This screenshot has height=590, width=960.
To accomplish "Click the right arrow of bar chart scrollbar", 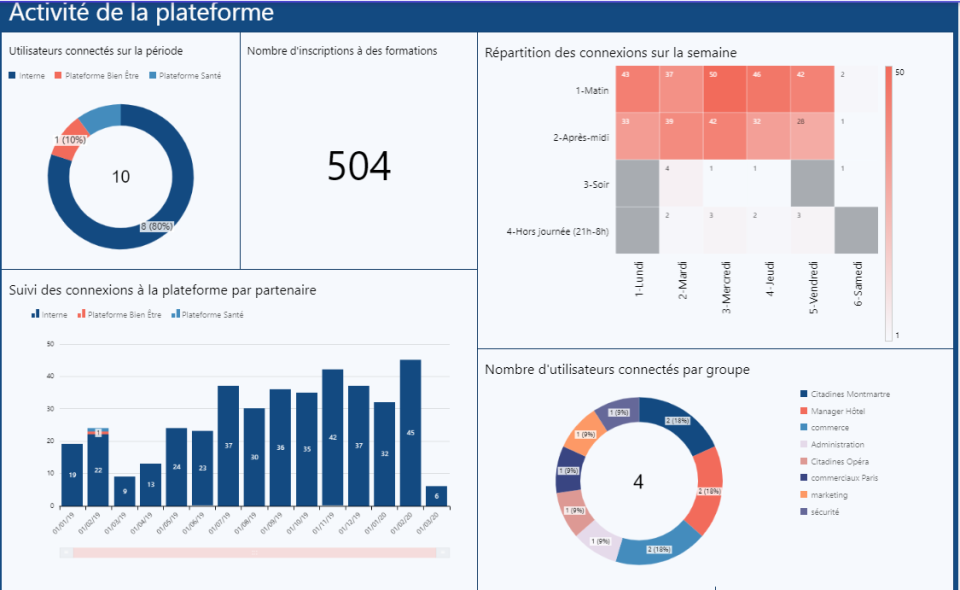I will [443, 553].
